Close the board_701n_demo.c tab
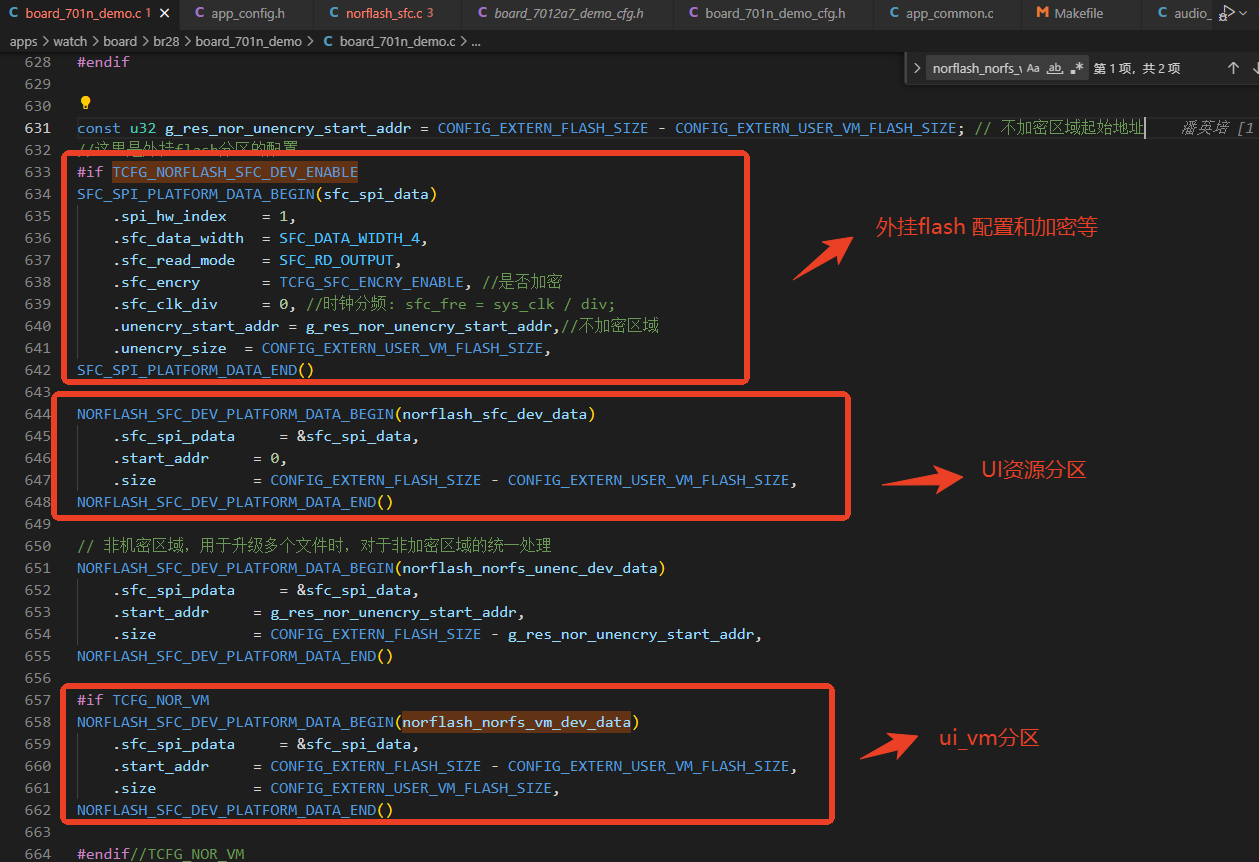Screen dimensions: 1259x862 pos(165,13)
